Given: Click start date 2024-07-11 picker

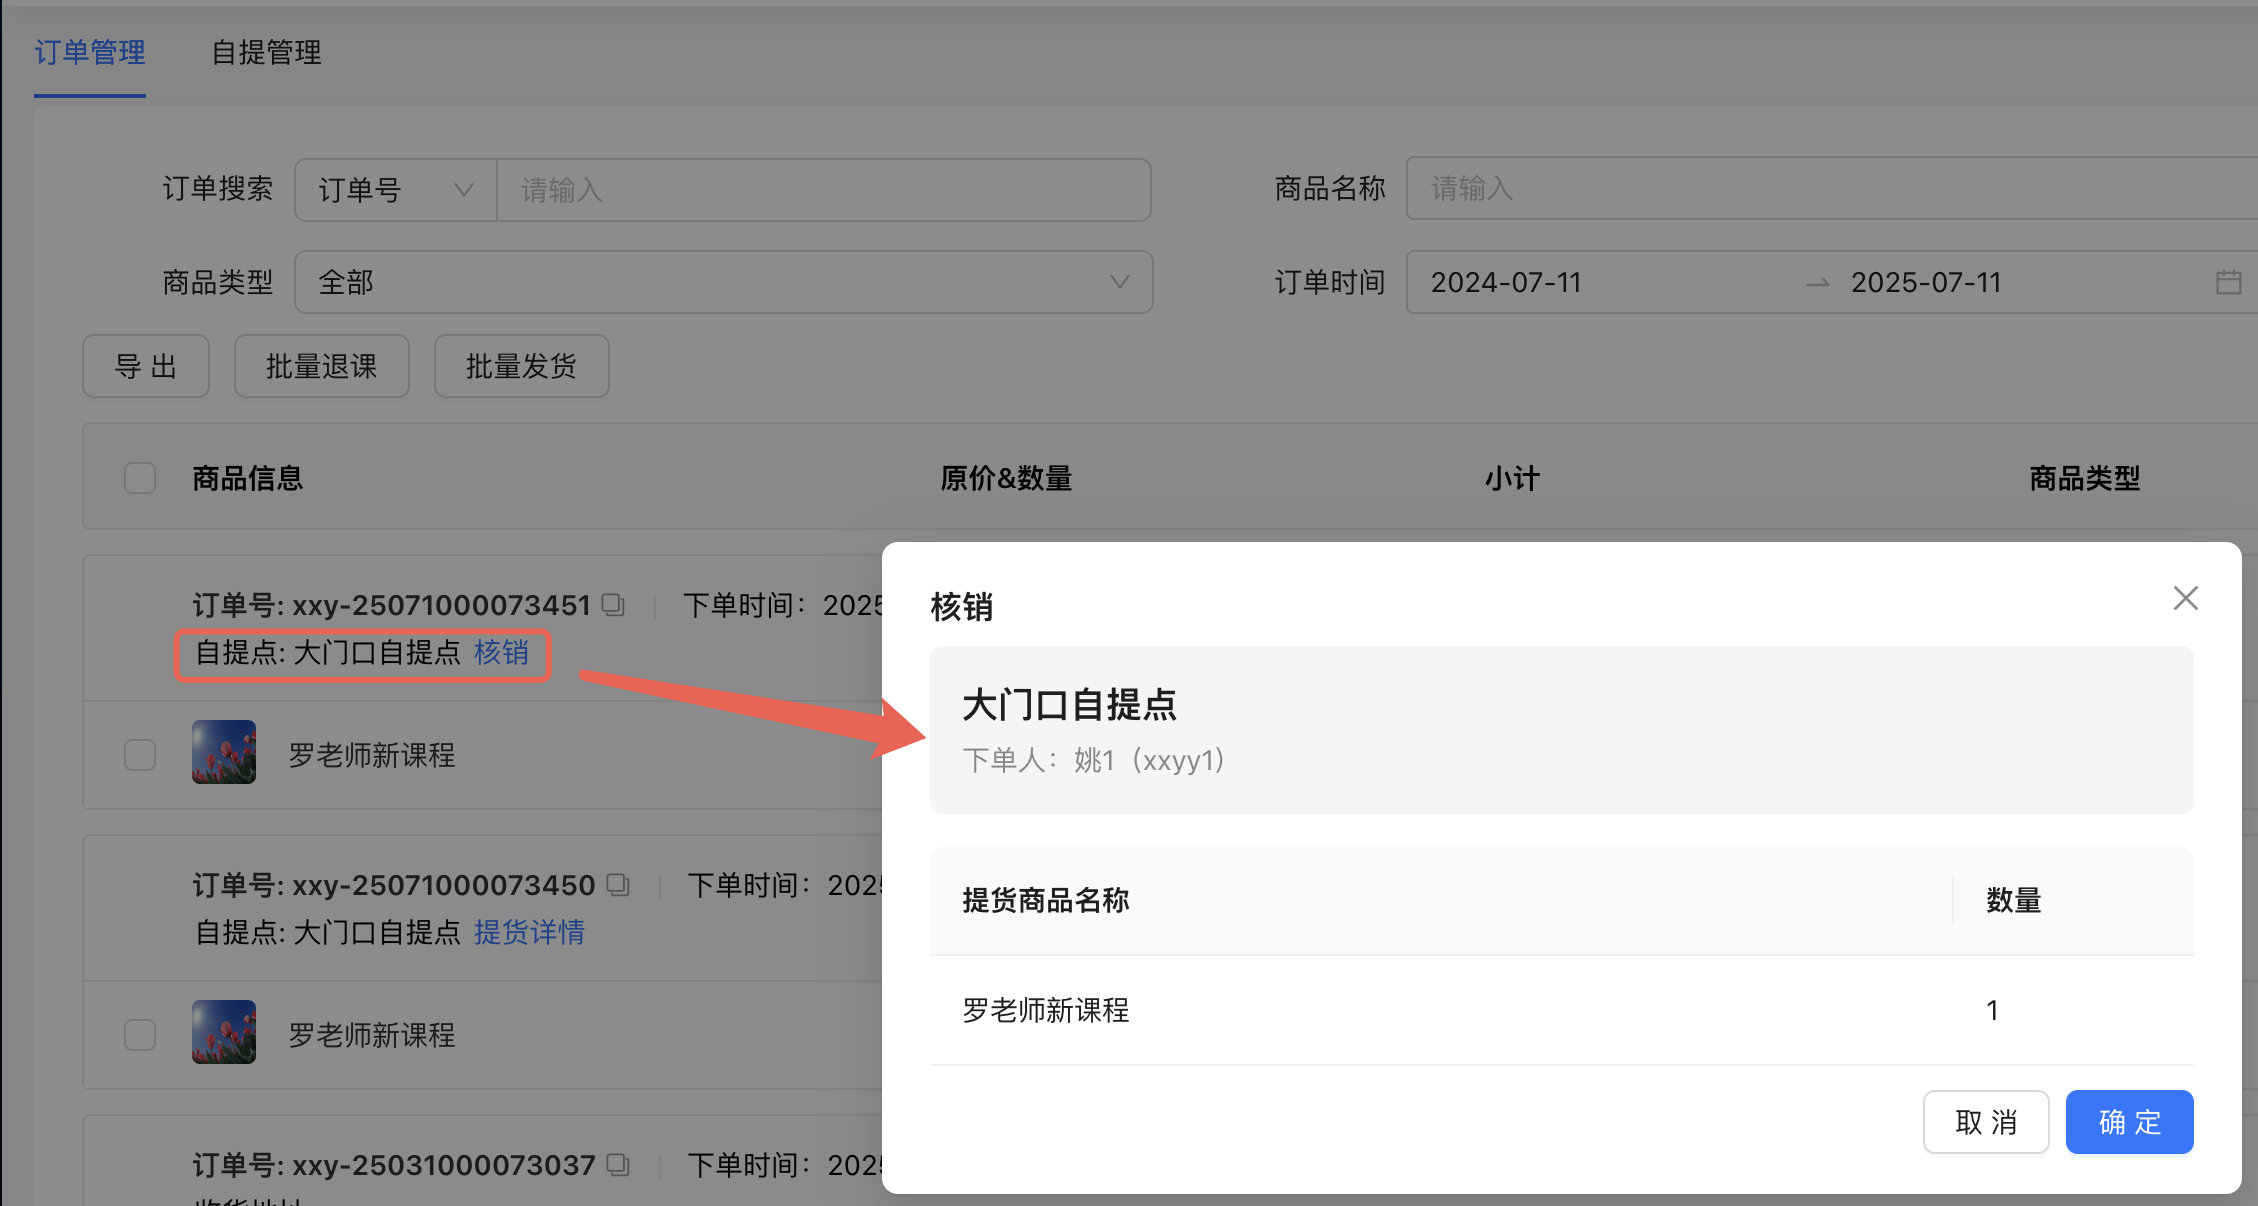Looking at the screenshot, I should [1506, 282].
